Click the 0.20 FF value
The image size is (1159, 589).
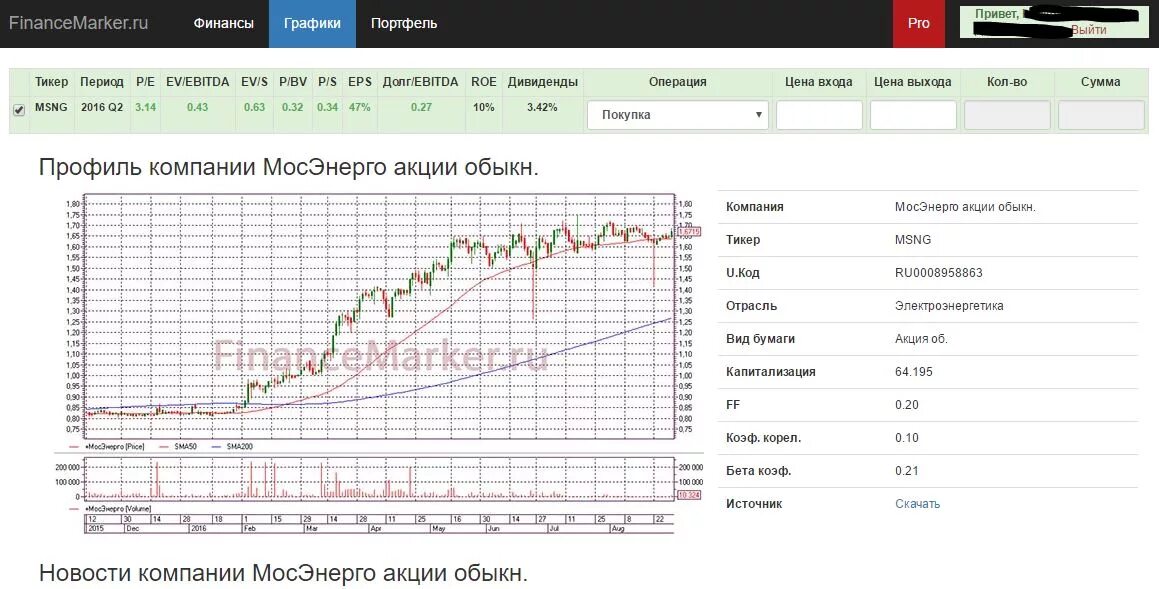(907, 405)
